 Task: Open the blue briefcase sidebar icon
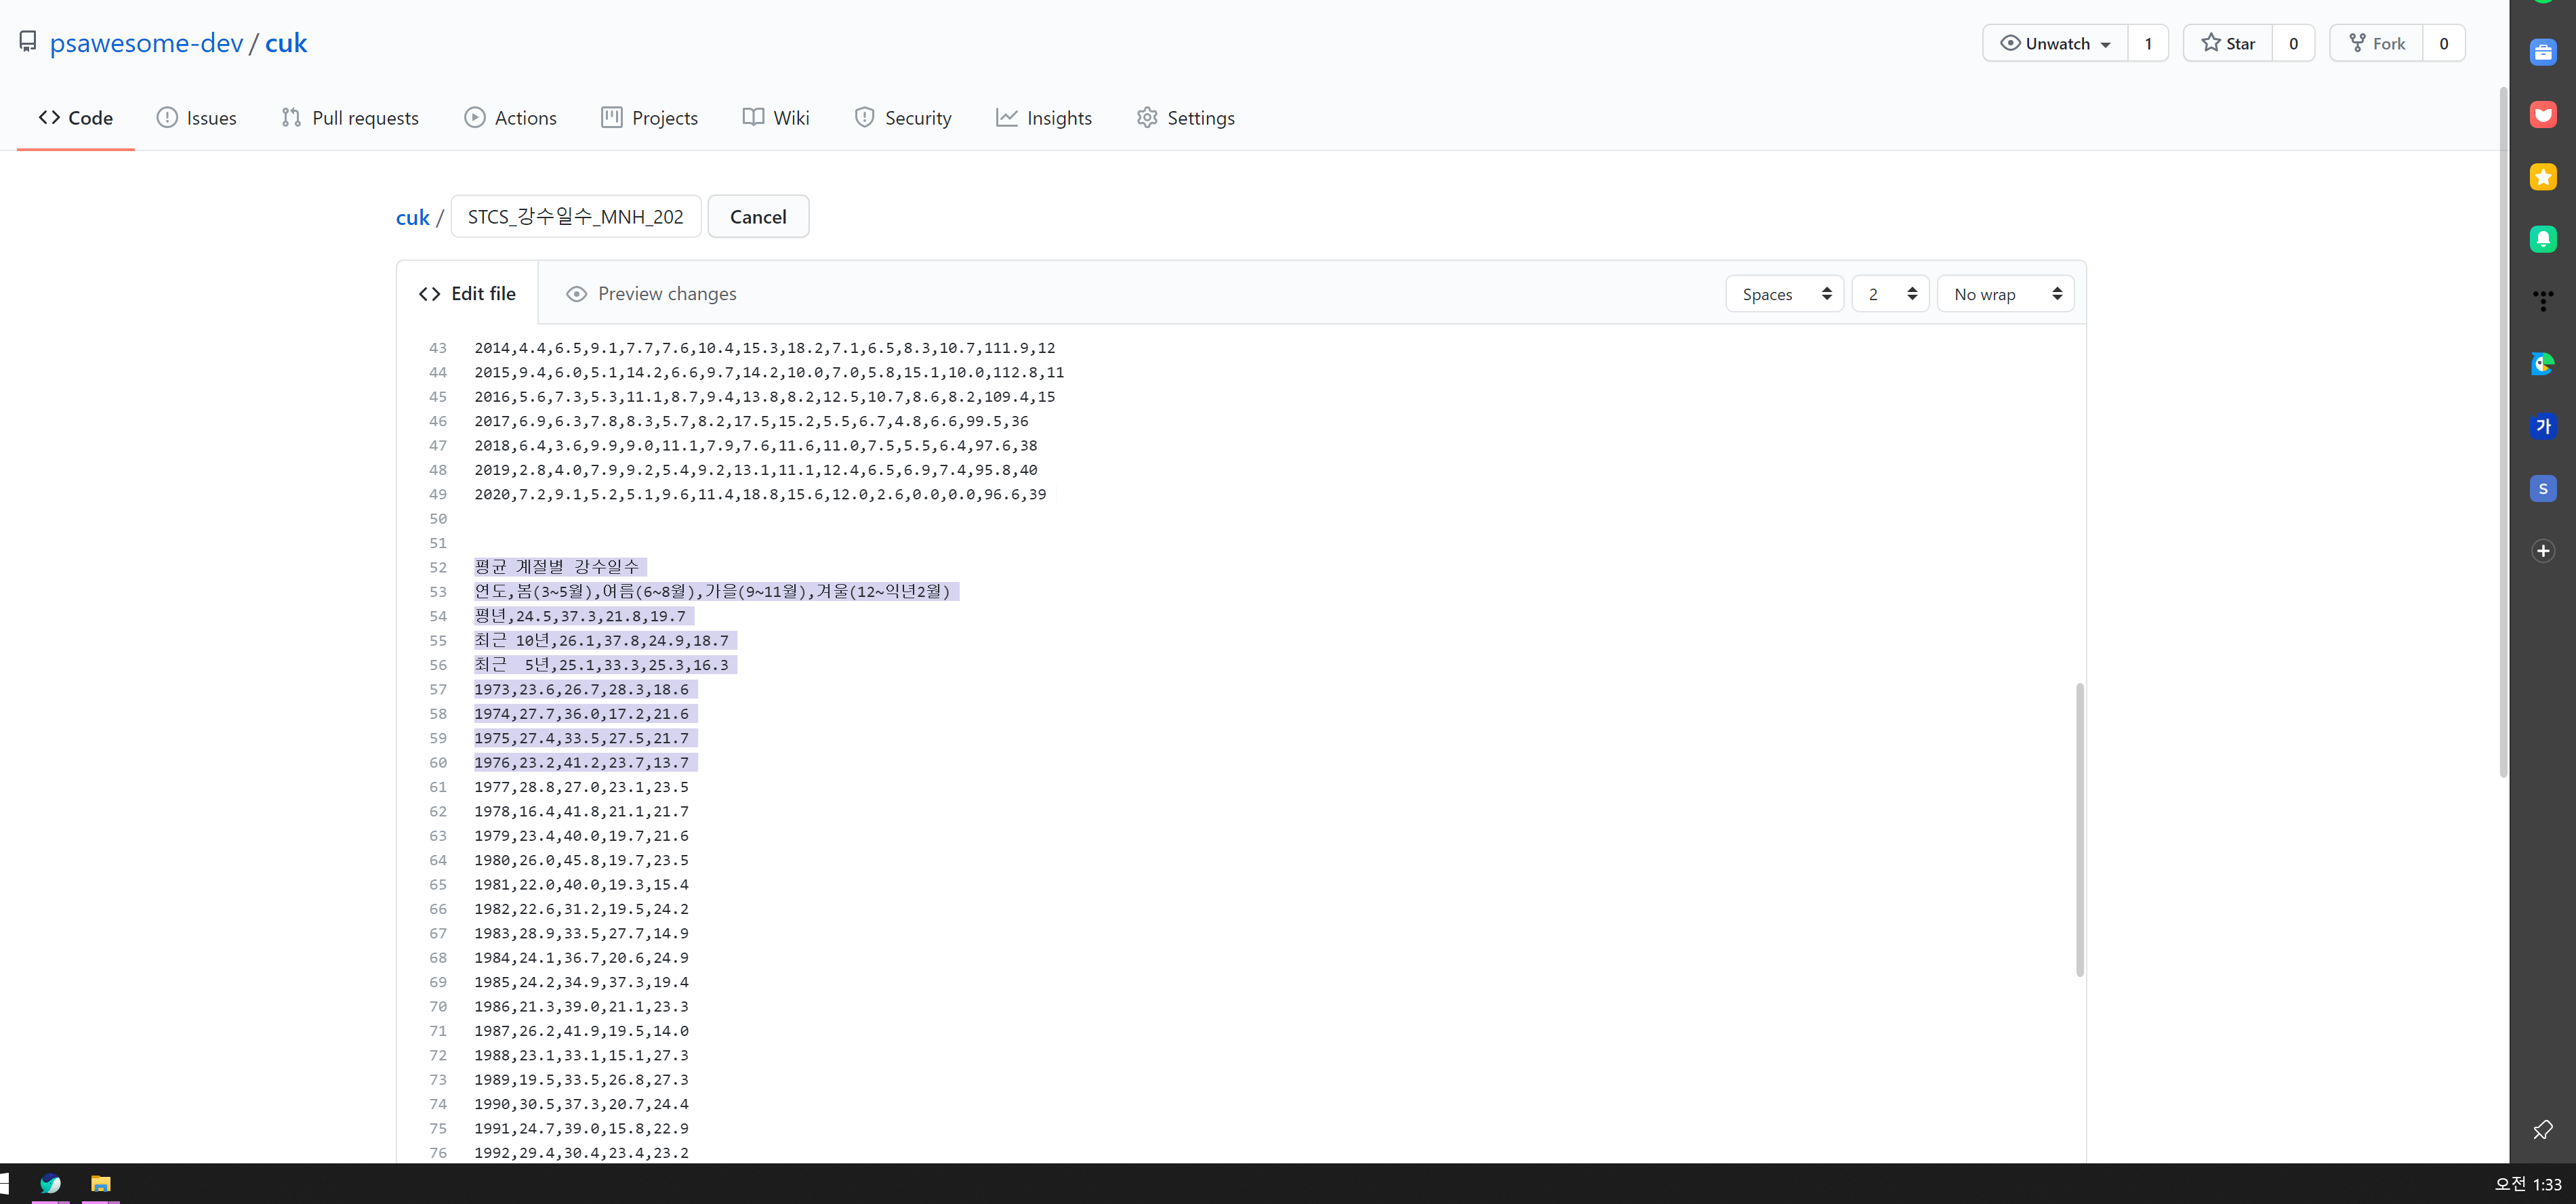pyautogui.click(x=2542, y=52)
